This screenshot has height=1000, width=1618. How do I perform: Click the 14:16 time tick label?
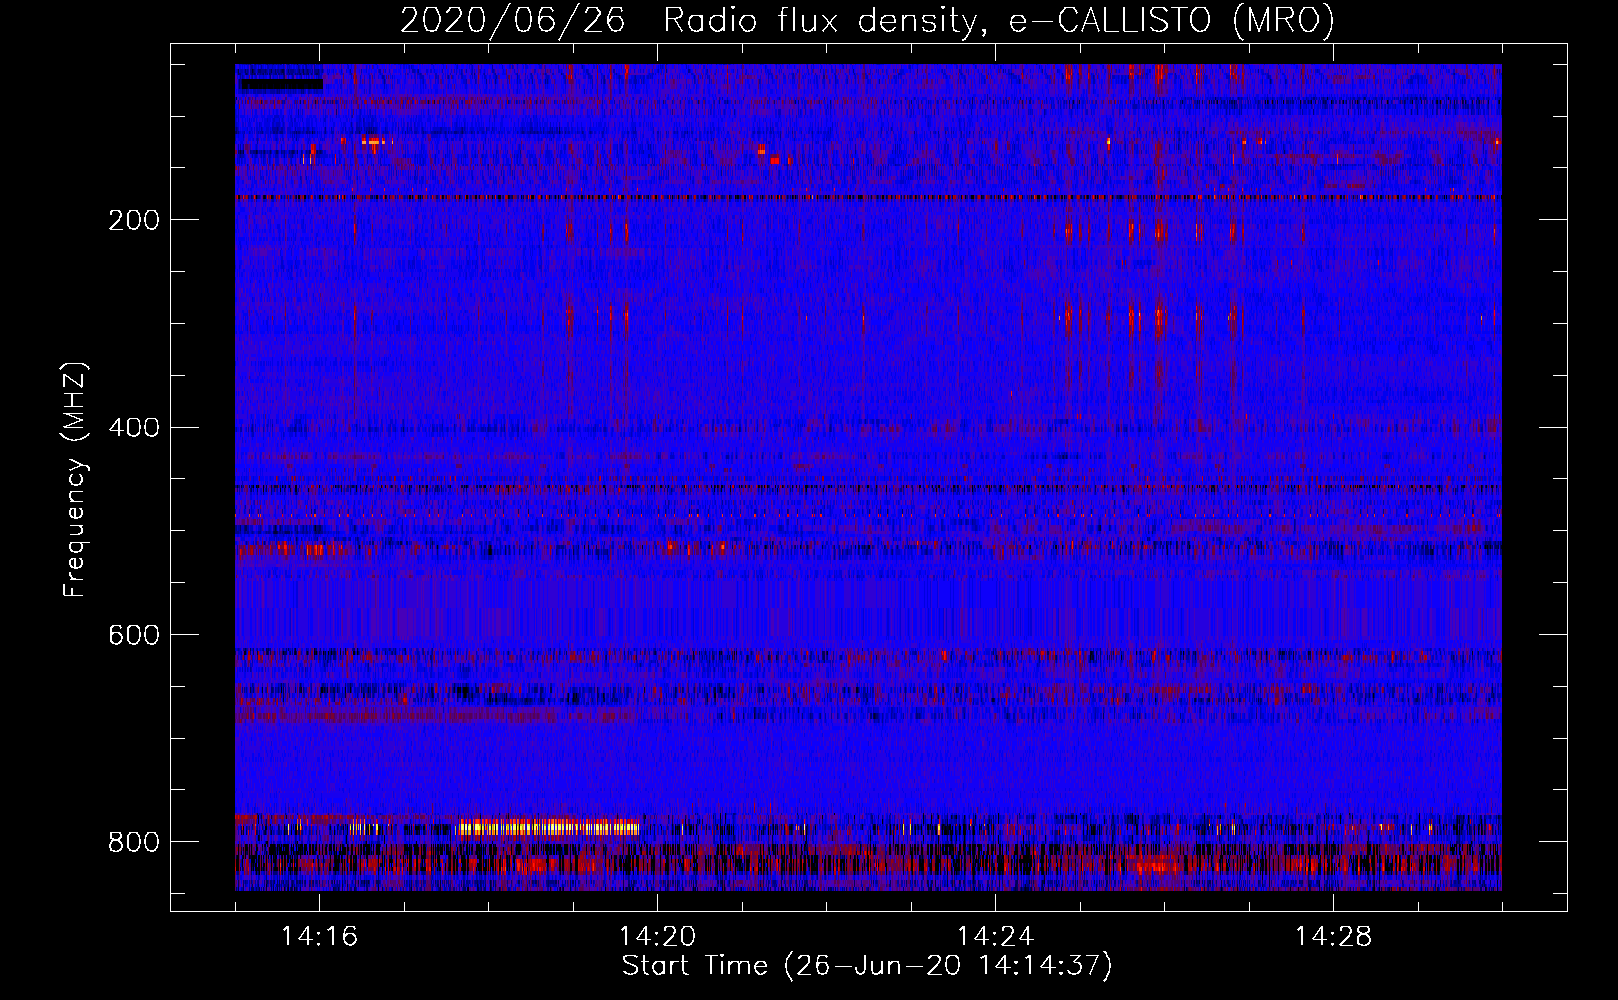click(x=319, y=937)
